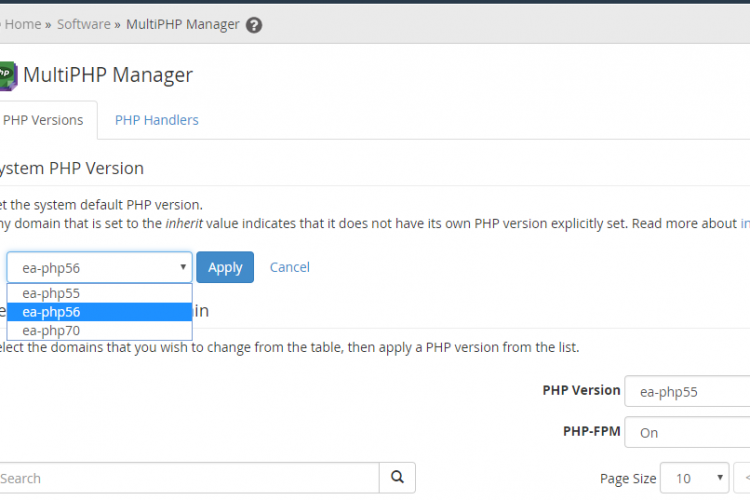This screenshot has height=500, width=750.
Task: Collapse the system PHP version dropdown showing ea-php56
Action: tap(99, 267)
